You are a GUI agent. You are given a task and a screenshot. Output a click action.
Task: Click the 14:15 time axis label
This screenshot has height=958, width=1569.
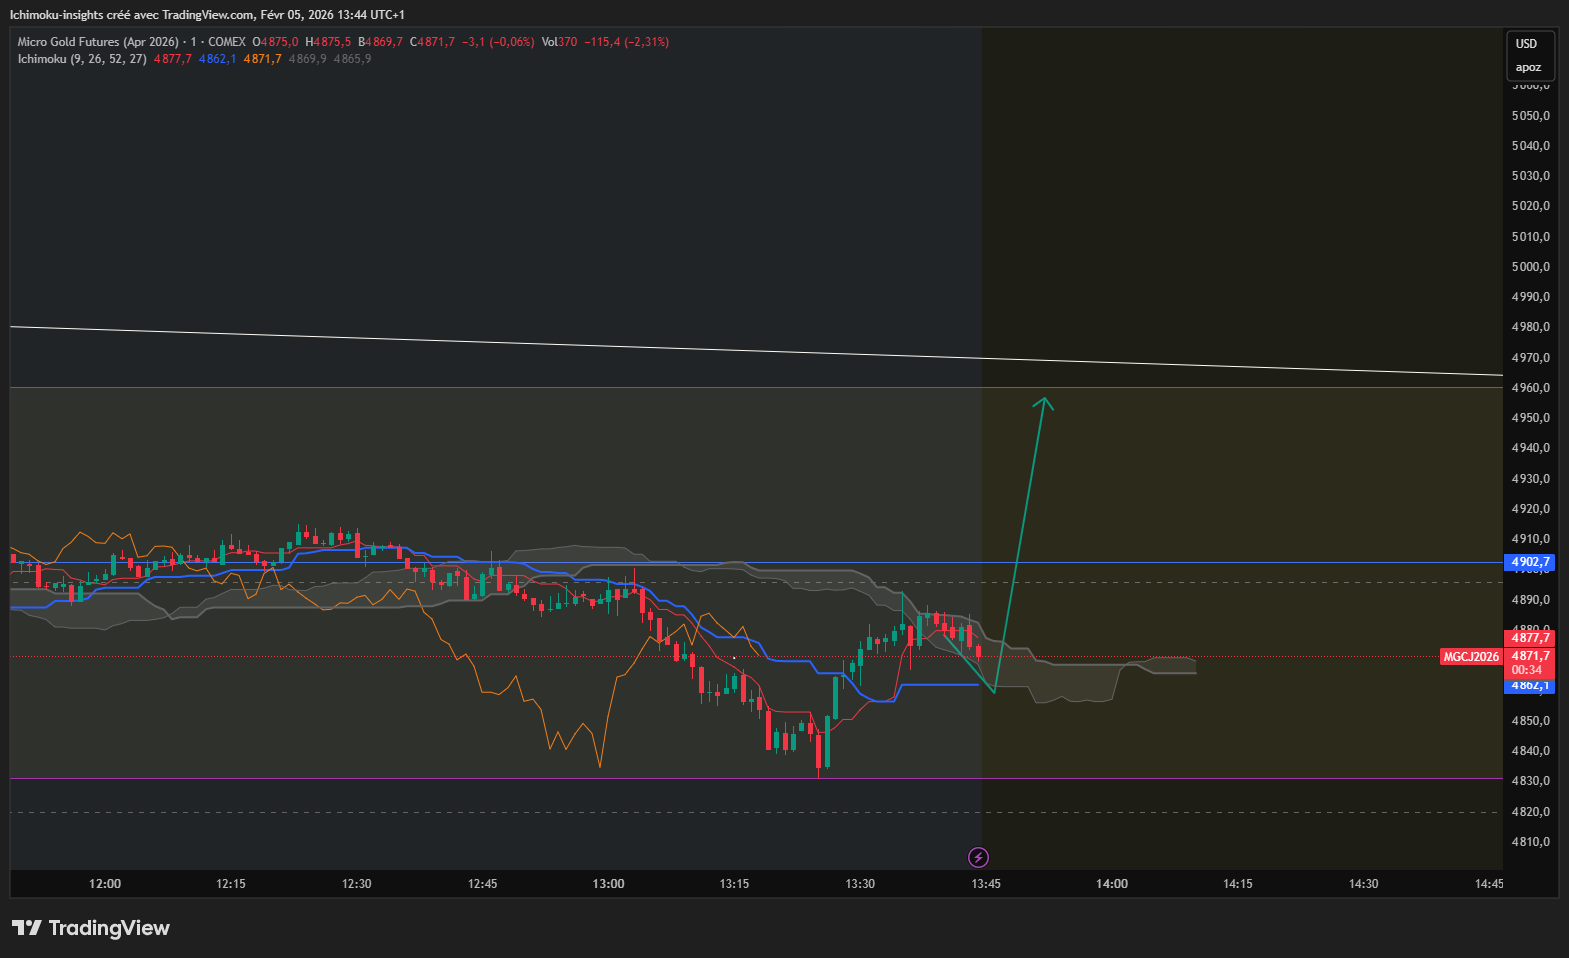pos(1238,884)
